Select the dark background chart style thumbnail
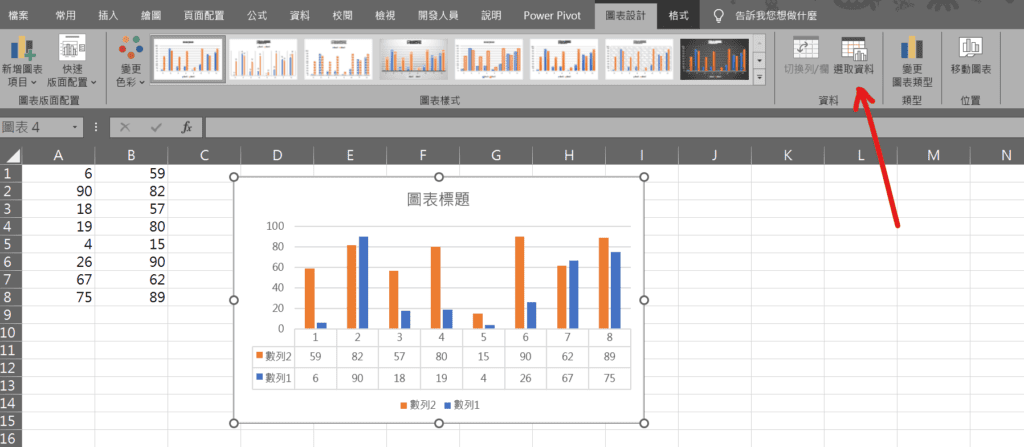The width and height of the screenshot is (1024, 447). pyautogui.click(x=714, y=59)
